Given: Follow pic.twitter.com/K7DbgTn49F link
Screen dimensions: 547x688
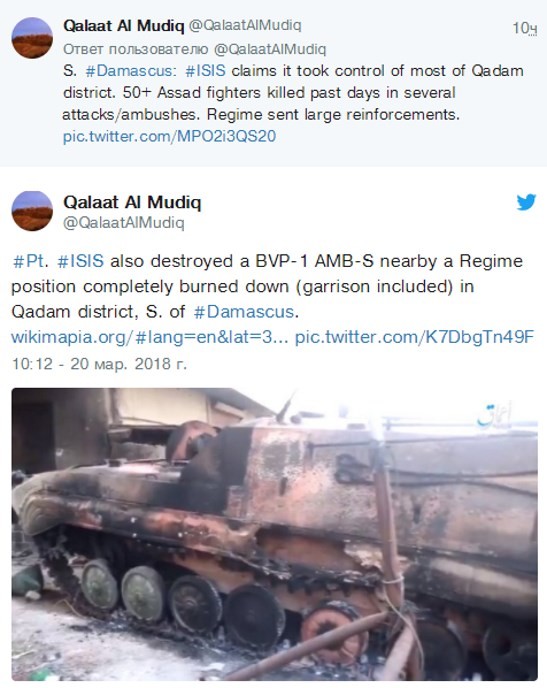Looking at the screenshot, I should click(415, 337).
